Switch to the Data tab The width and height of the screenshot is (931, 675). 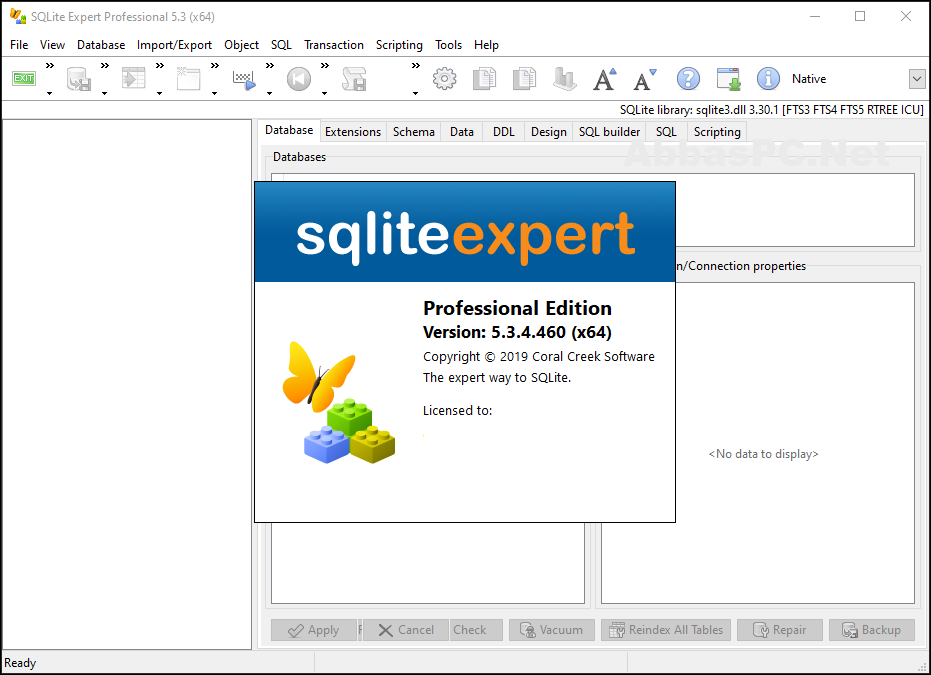[462, 132]
